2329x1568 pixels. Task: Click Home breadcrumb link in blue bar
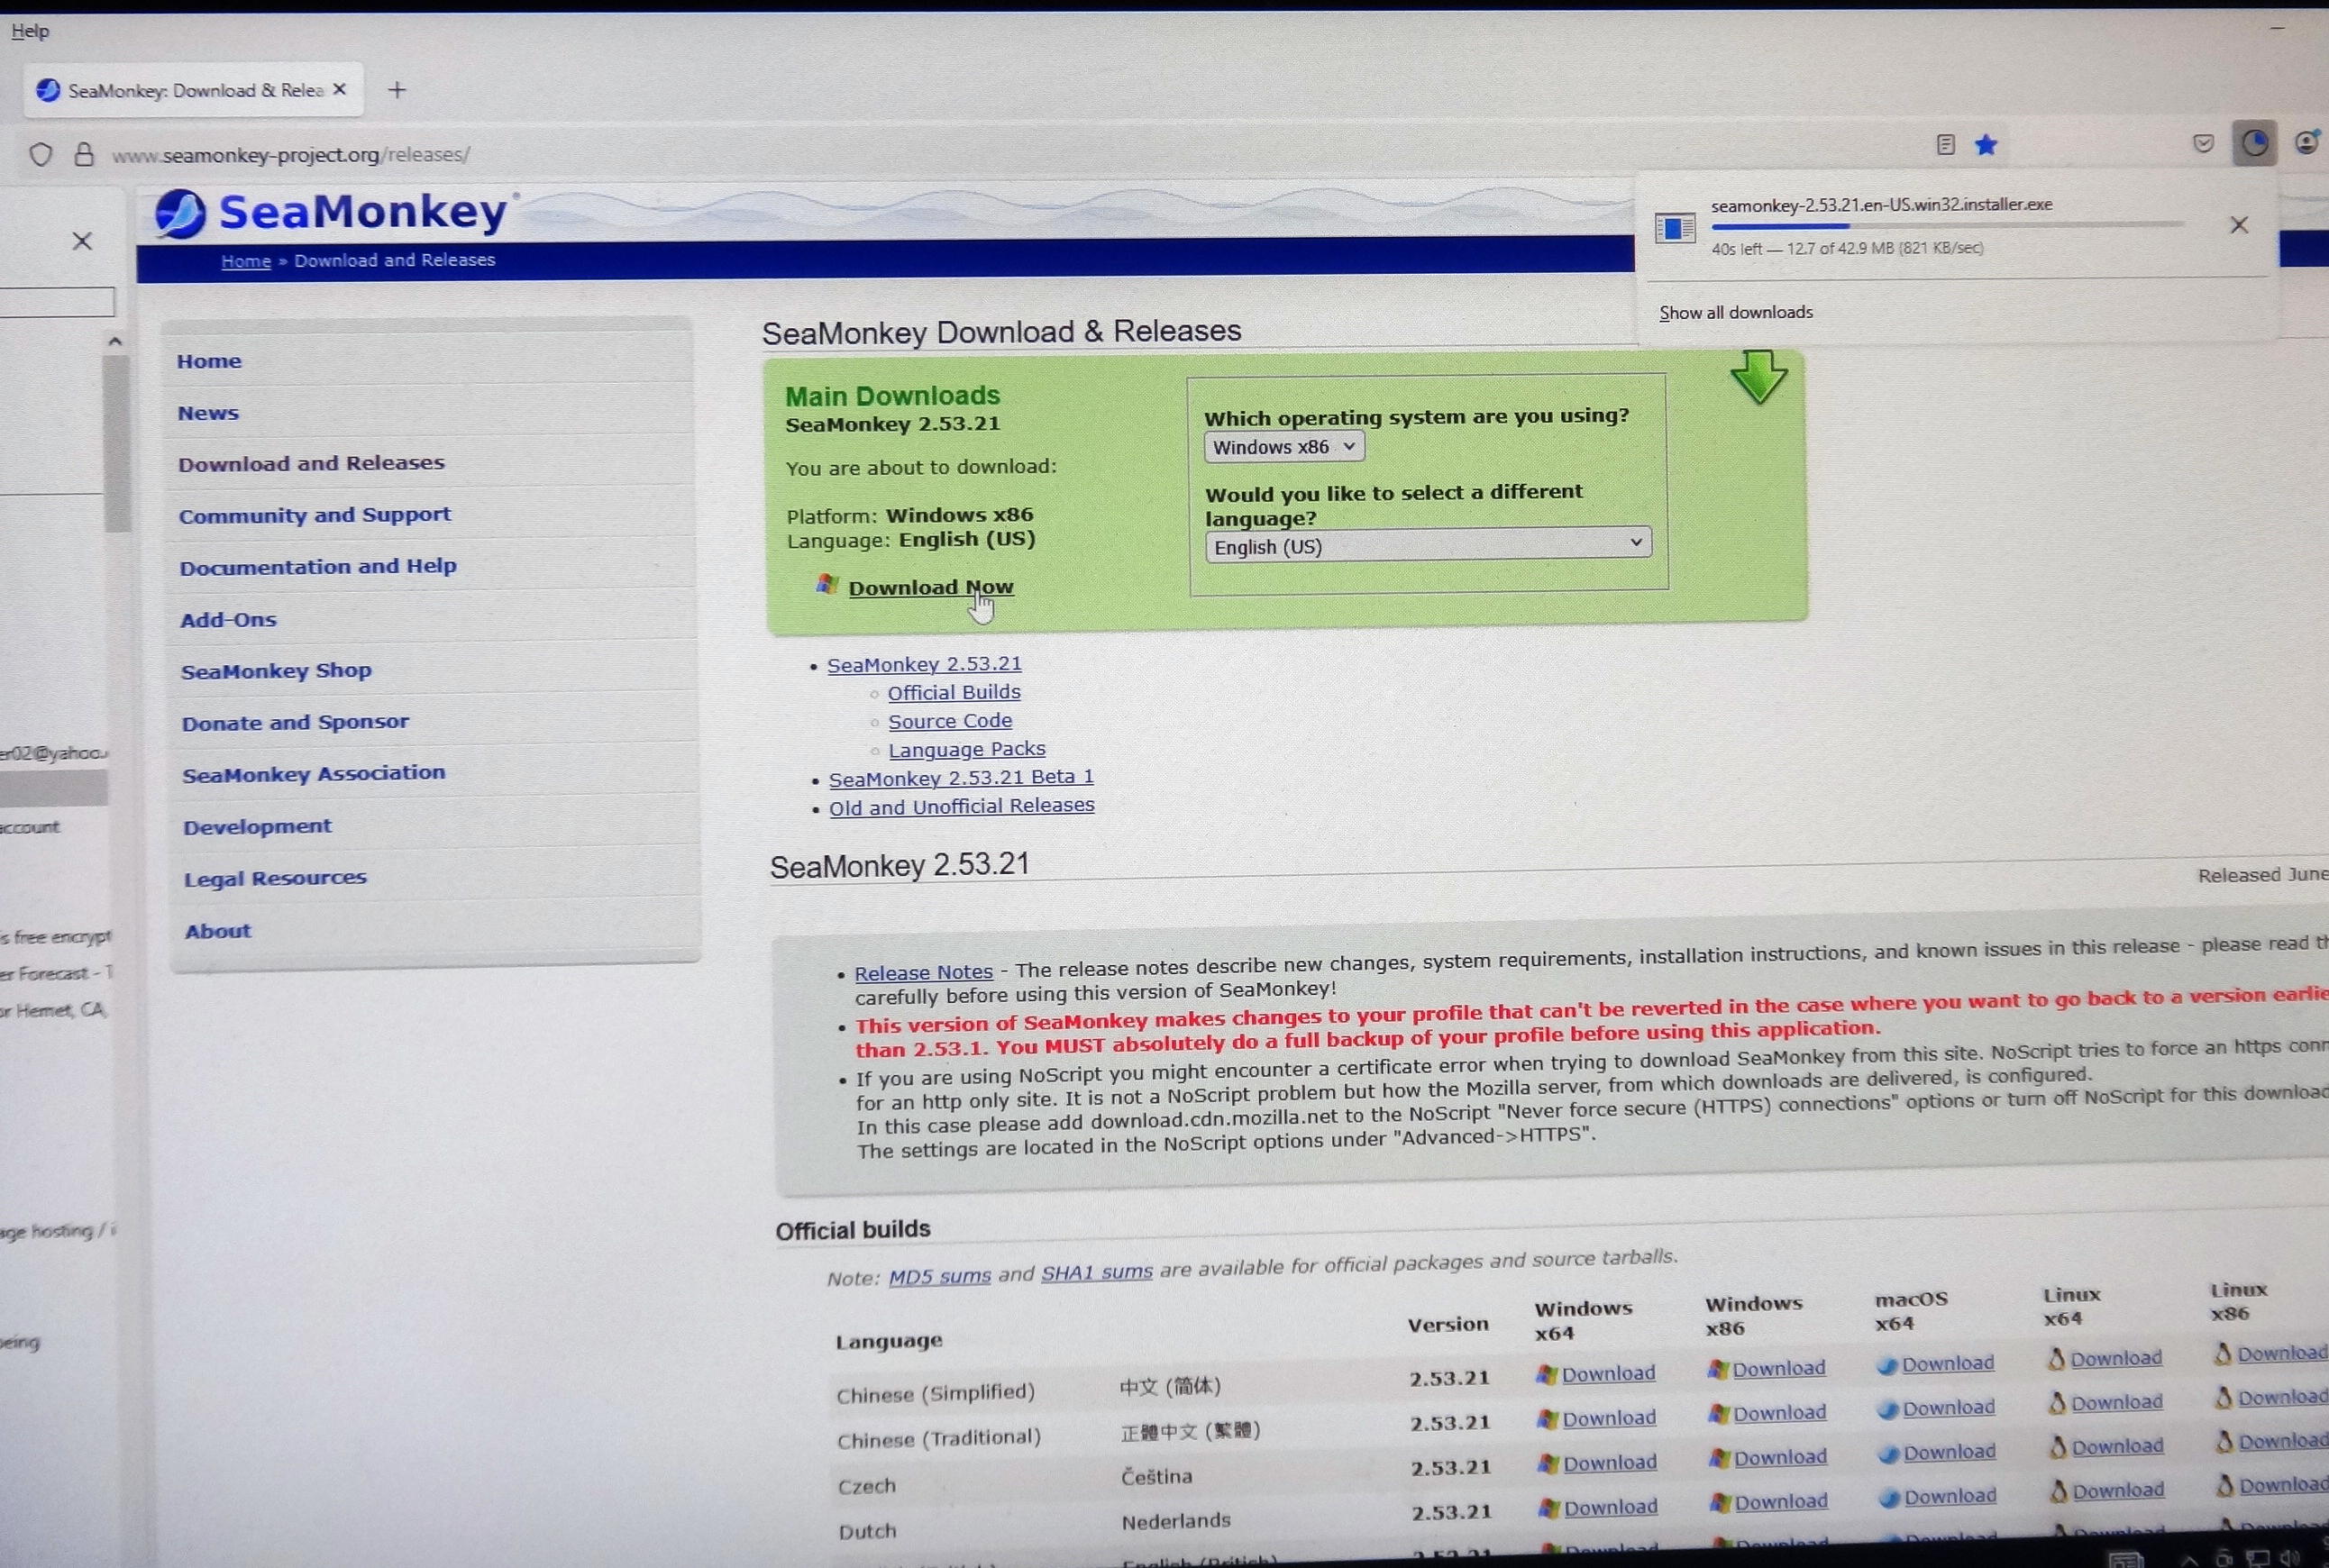[x=246, y=261]
